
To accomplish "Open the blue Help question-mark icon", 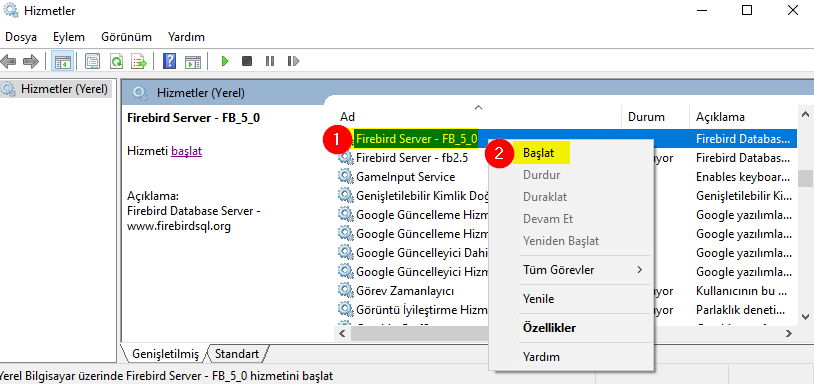I will pyautogui.click(x=169, y=61).
